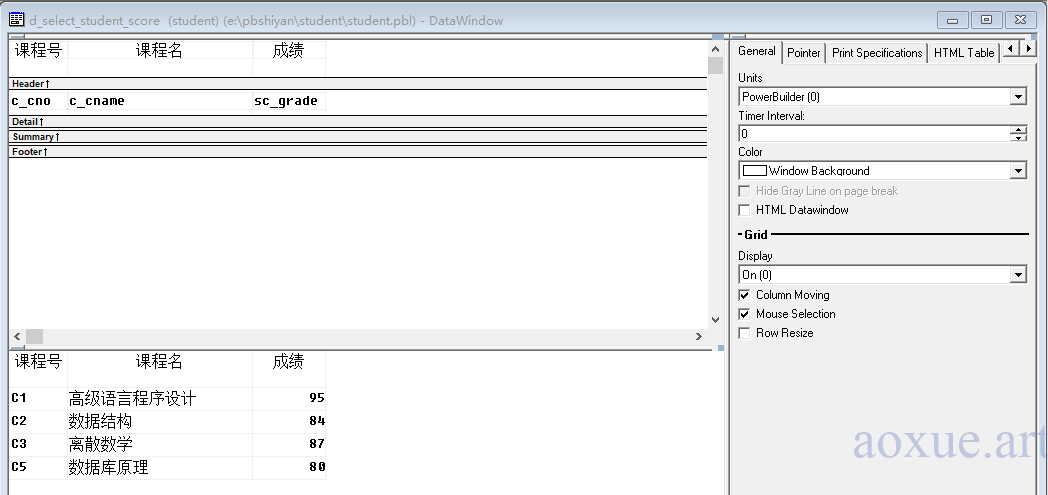This screenshot has height=495, width=1048.
Task: Switch to the General tab
Action: 757,51
